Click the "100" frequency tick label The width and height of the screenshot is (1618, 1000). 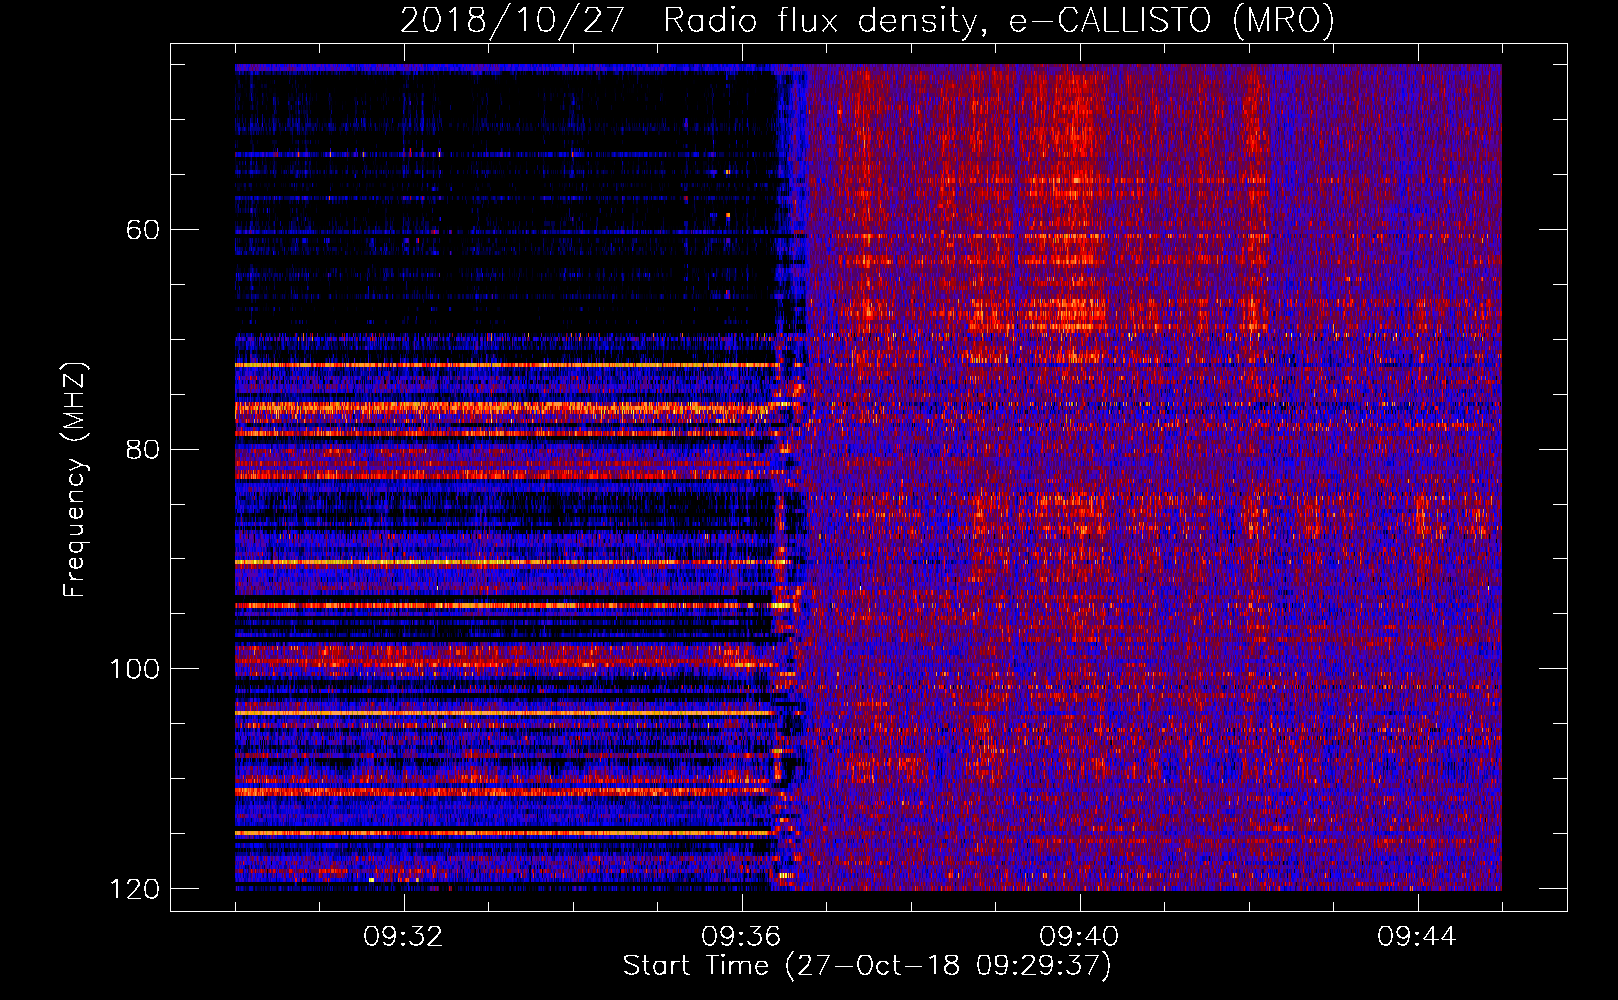[x=134, y=669]
